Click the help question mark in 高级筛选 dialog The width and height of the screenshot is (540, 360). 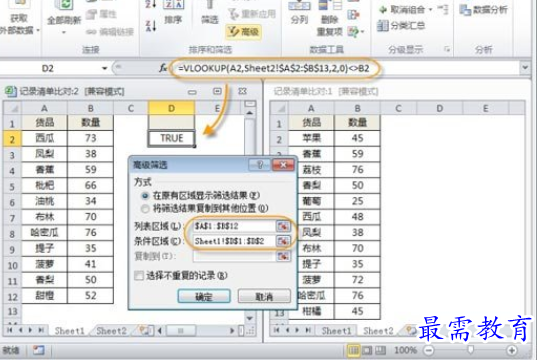pyautogui.click(x=259, y=165)
